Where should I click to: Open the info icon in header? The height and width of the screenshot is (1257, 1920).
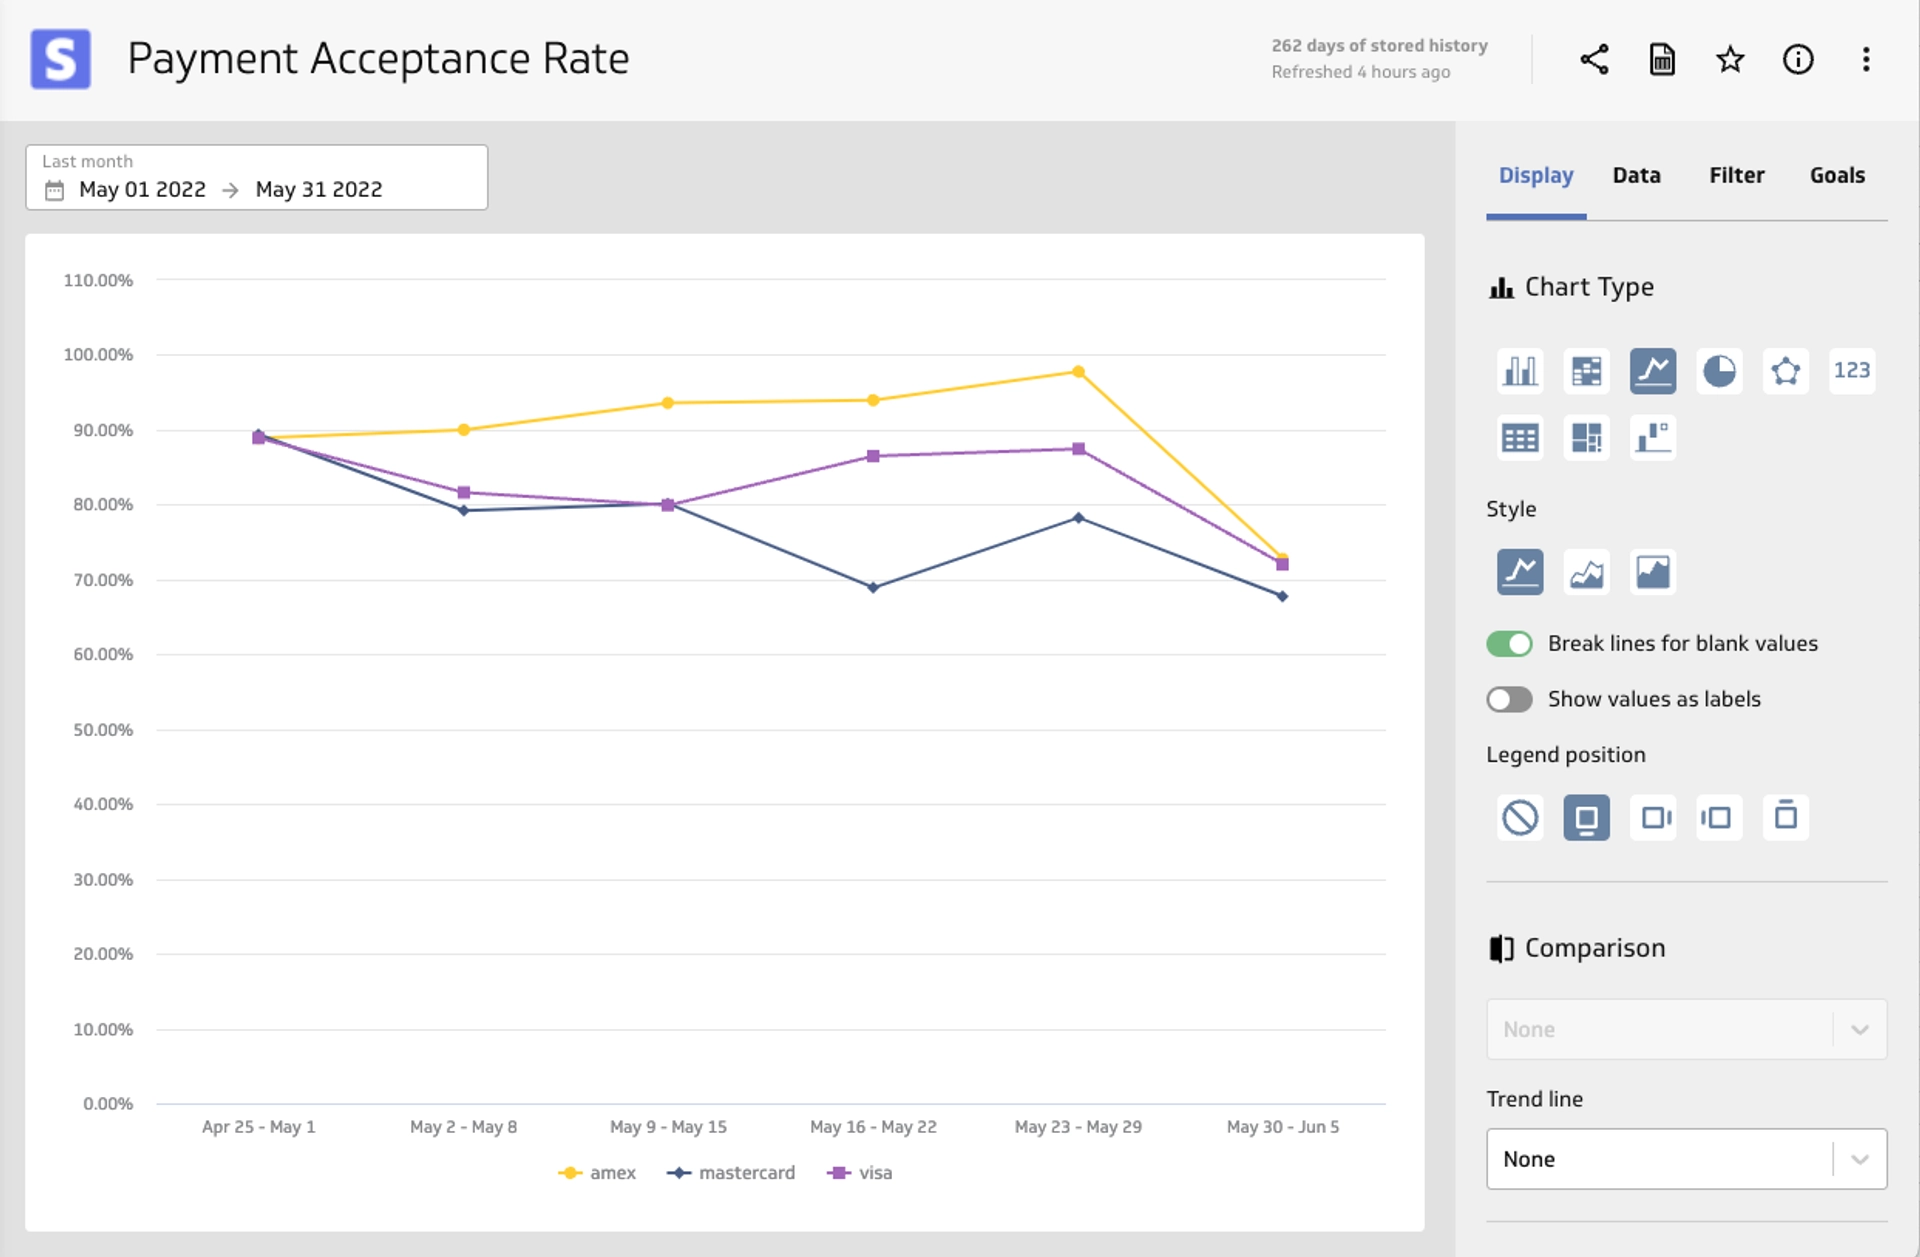tap(1798, 59)
